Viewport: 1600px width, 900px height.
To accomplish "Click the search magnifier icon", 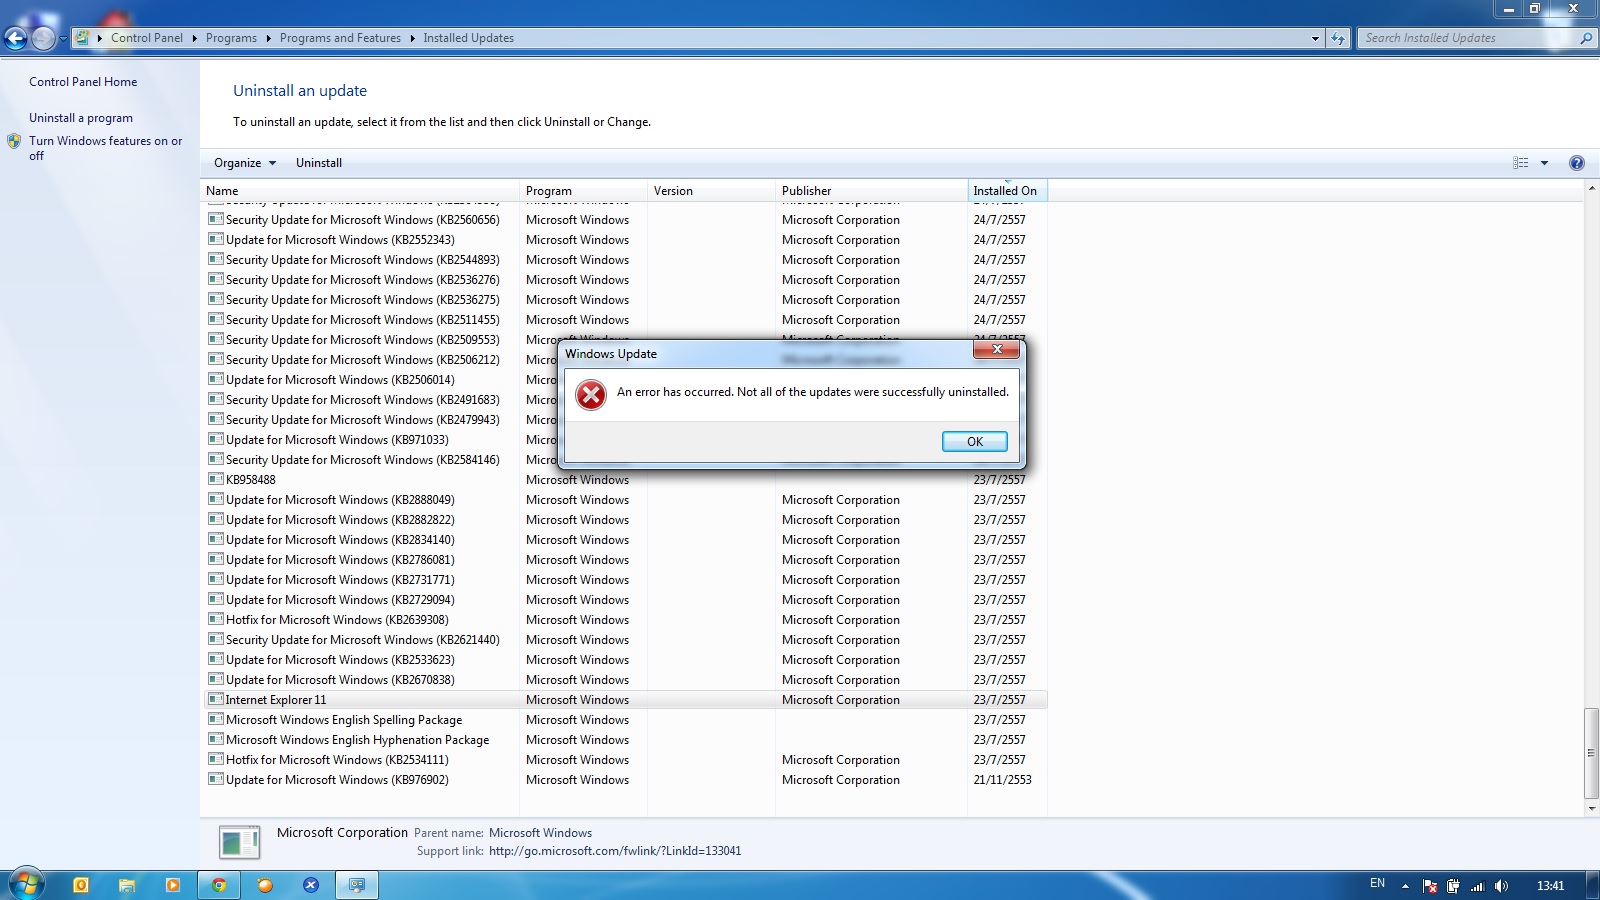I will [1586, 38].
